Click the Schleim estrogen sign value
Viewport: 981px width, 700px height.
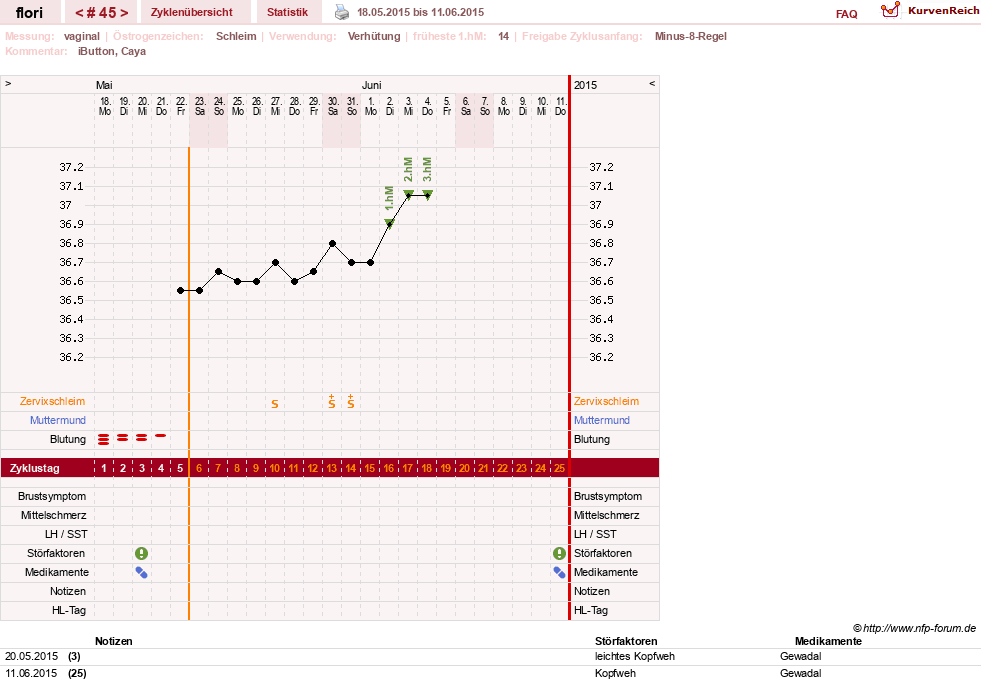click(236, 36)
